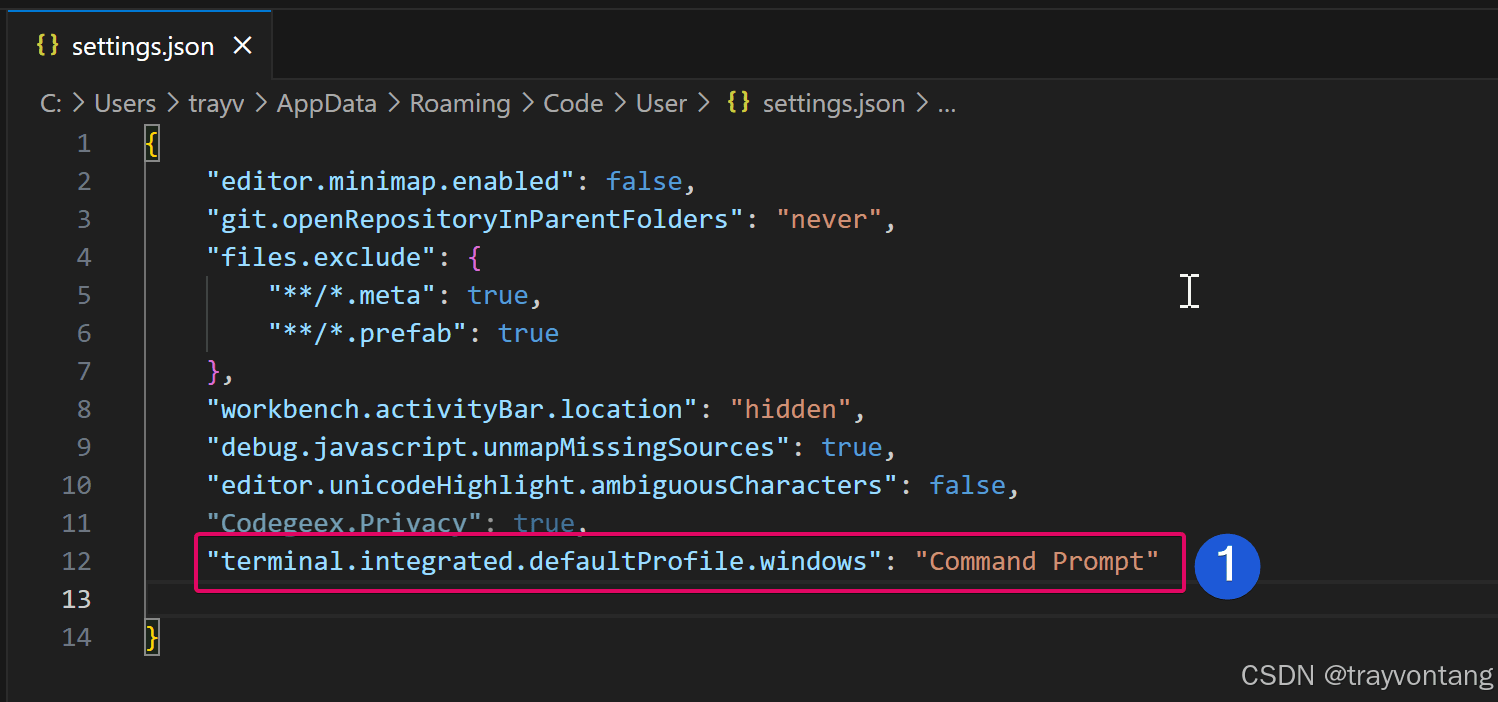
Task: Click the braces icon in the breadcrumb bar
Action: [x=738, y=103]
